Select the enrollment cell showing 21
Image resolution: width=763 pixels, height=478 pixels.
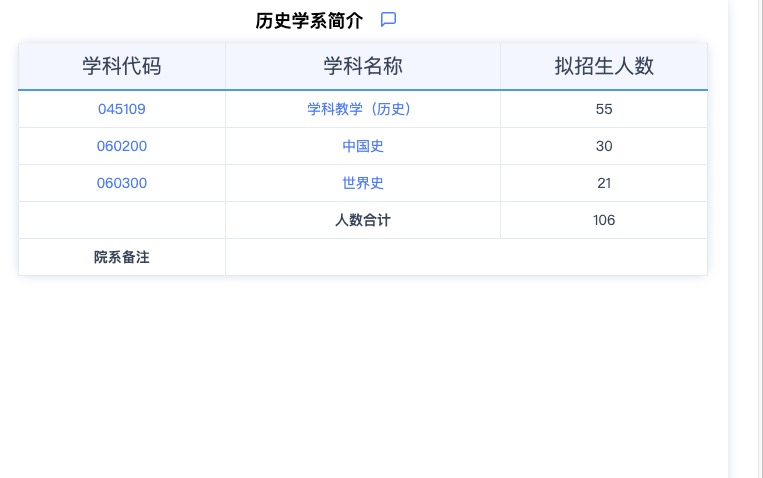tap(604, 183)
